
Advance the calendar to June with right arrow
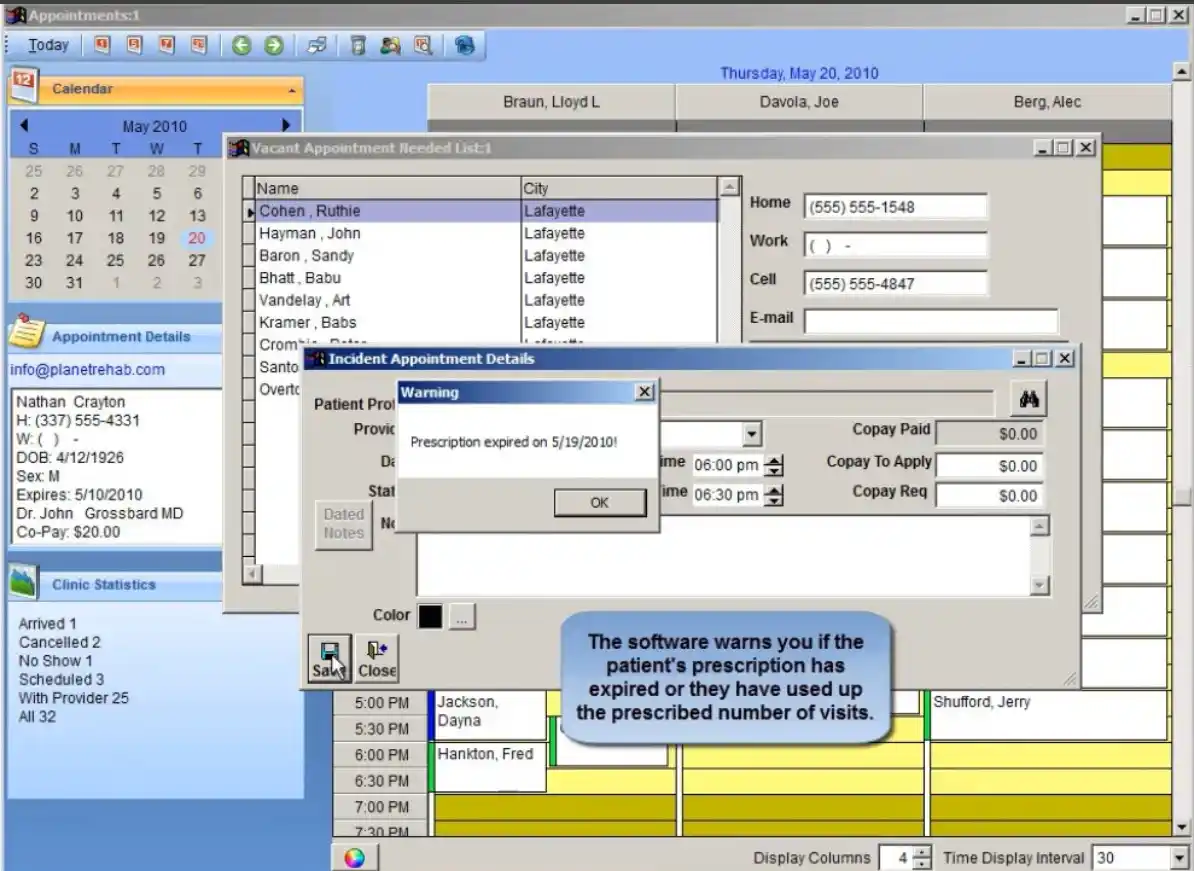(x=287, y=124)
